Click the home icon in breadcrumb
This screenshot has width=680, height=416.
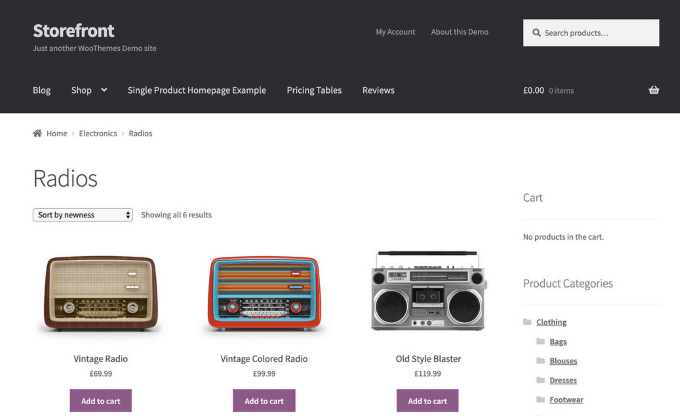[37, 133]
